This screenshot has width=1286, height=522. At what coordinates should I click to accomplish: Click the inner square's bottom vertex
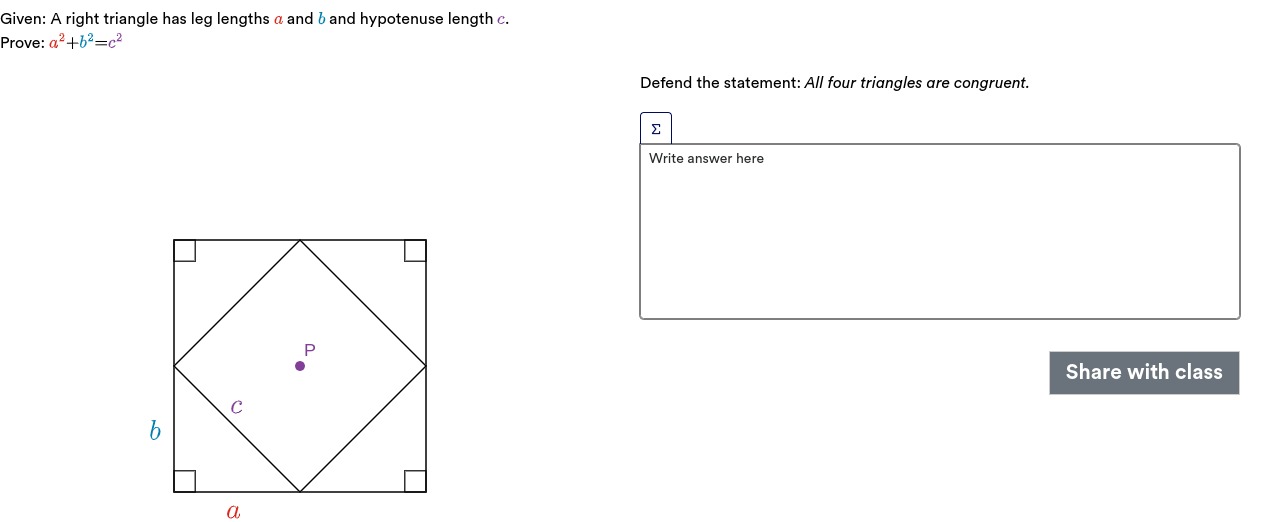point(300,492)
